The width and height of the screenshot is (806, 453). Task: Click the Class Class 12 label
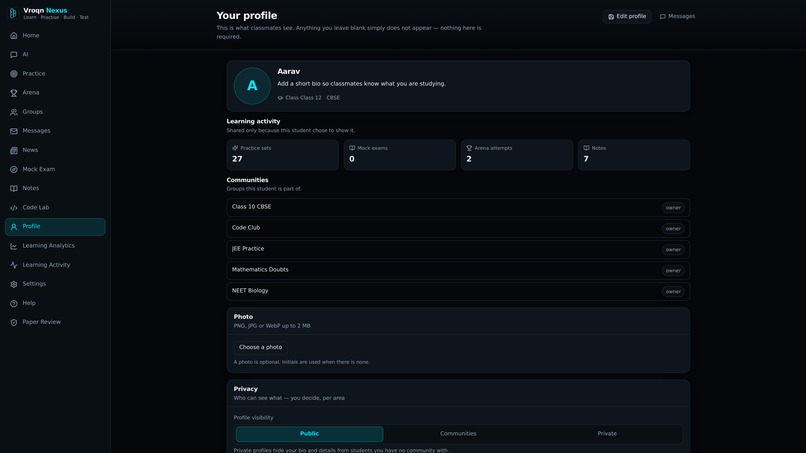(x=303, y=98)
